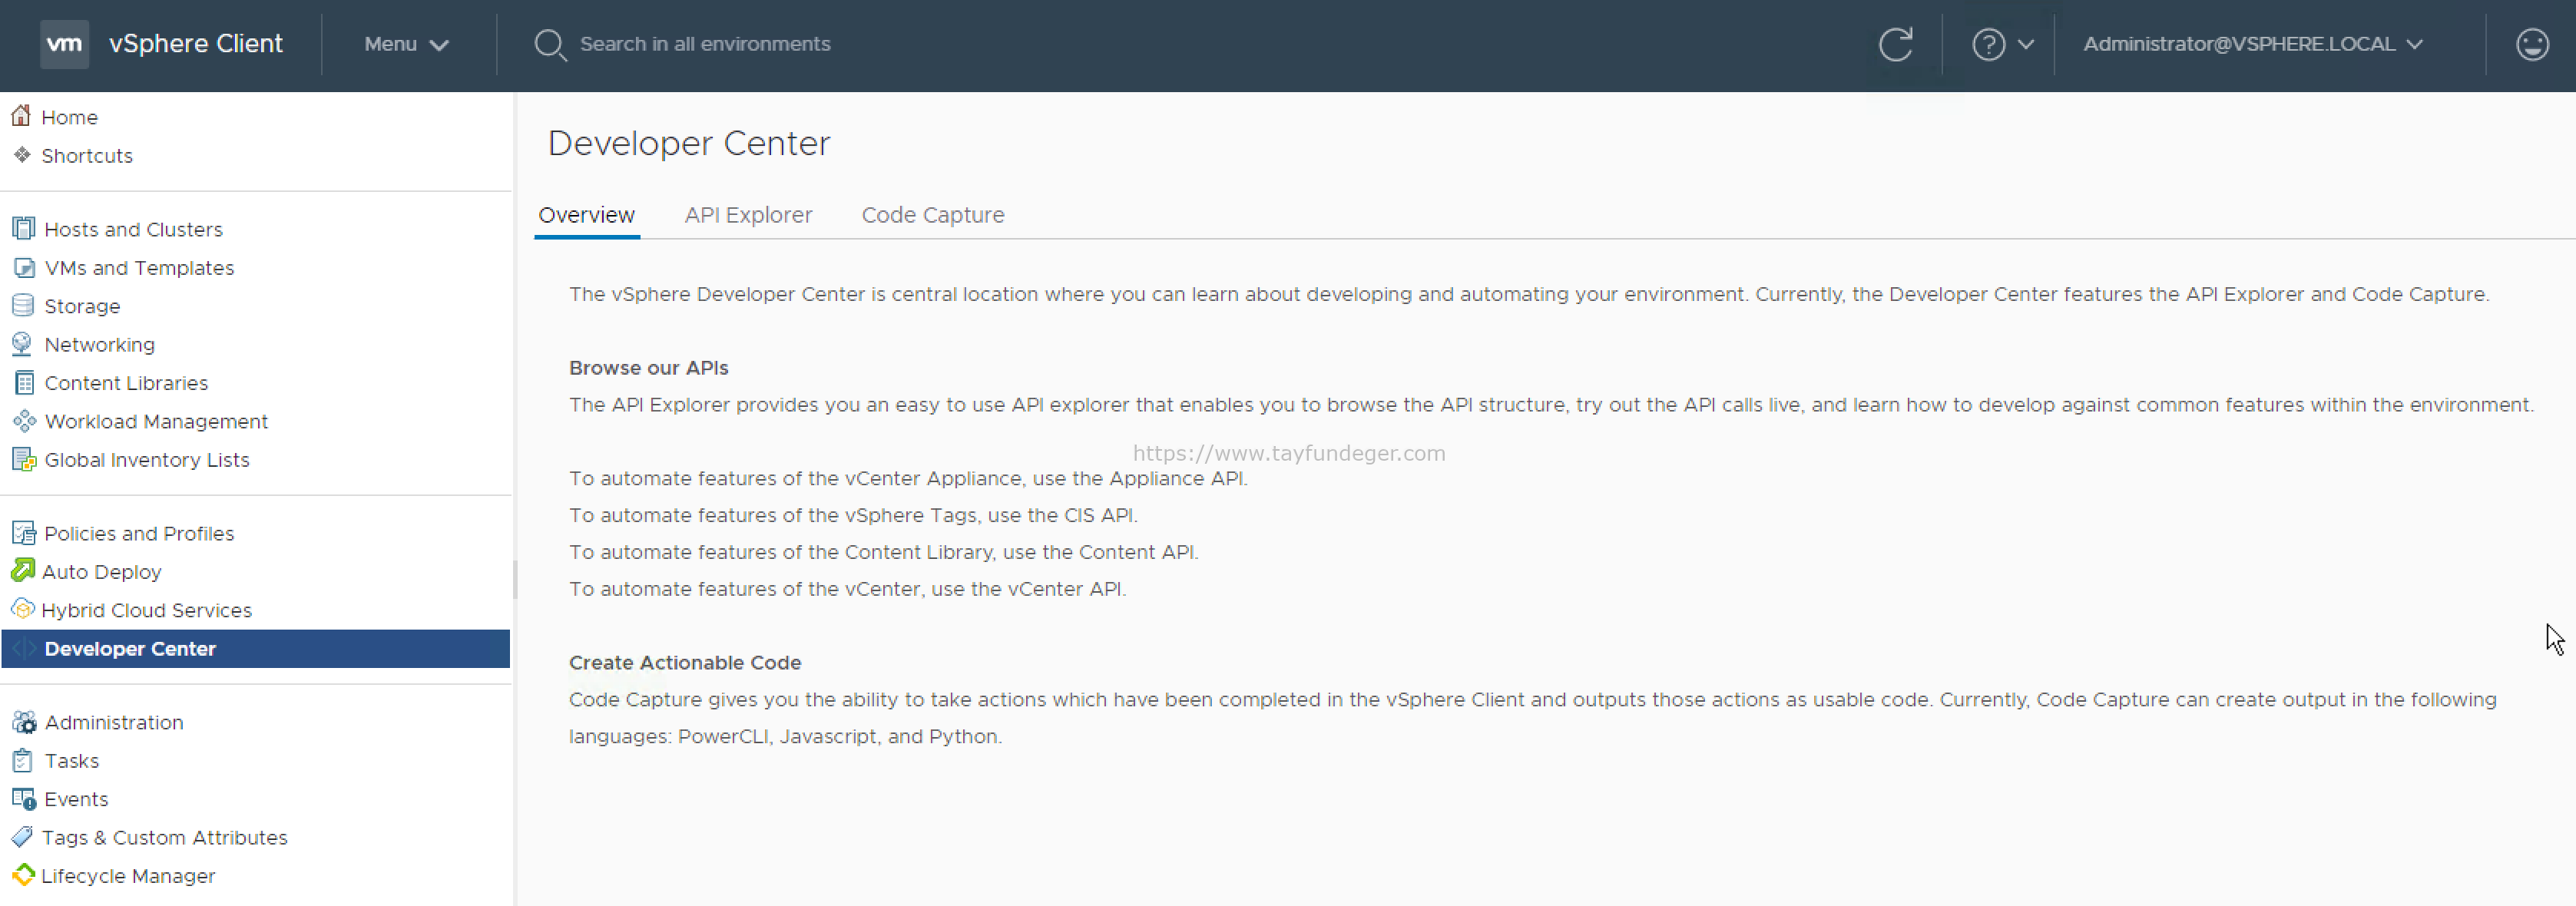
Task: Click the sidebar collapse handle
Action: (x=515, y=579)
